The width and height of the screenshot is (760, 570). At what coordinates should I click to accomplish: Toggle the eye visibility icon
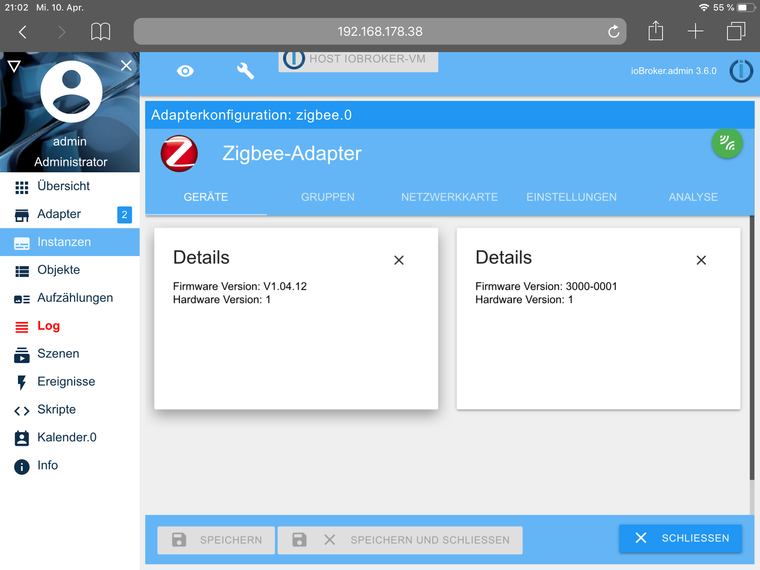[x=185, y=71]
